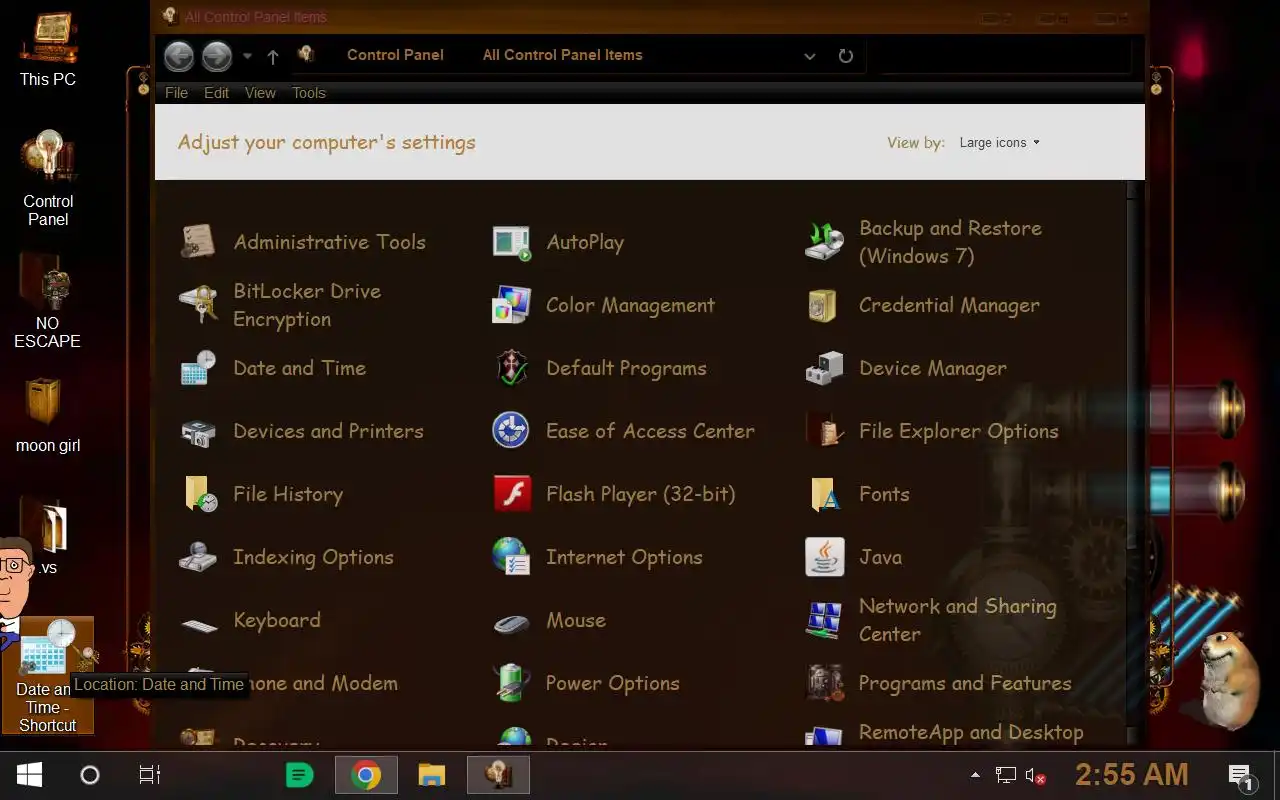Open the Flash Player icon

[x=511, y=494]
